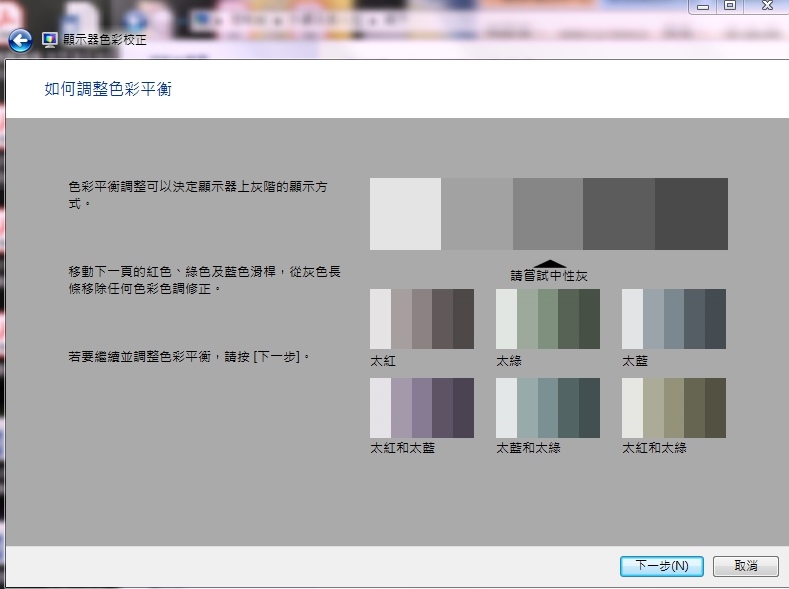Image resolution: width=789 pixels, height=589 pixels.
Task: Click the 太紅和太綠 sample thumbnail
Action: pyautogui.click(x=674, y=408)
